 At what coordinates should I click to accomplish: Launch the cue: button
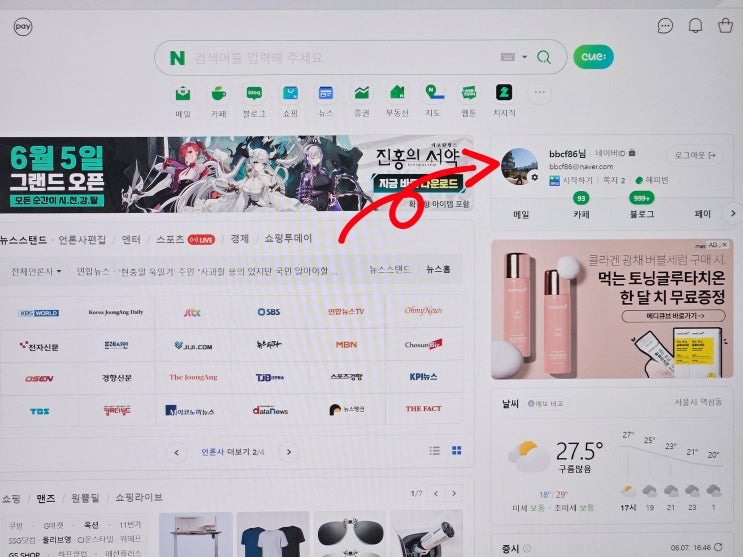pyautogui.click(x=593, y=56)
